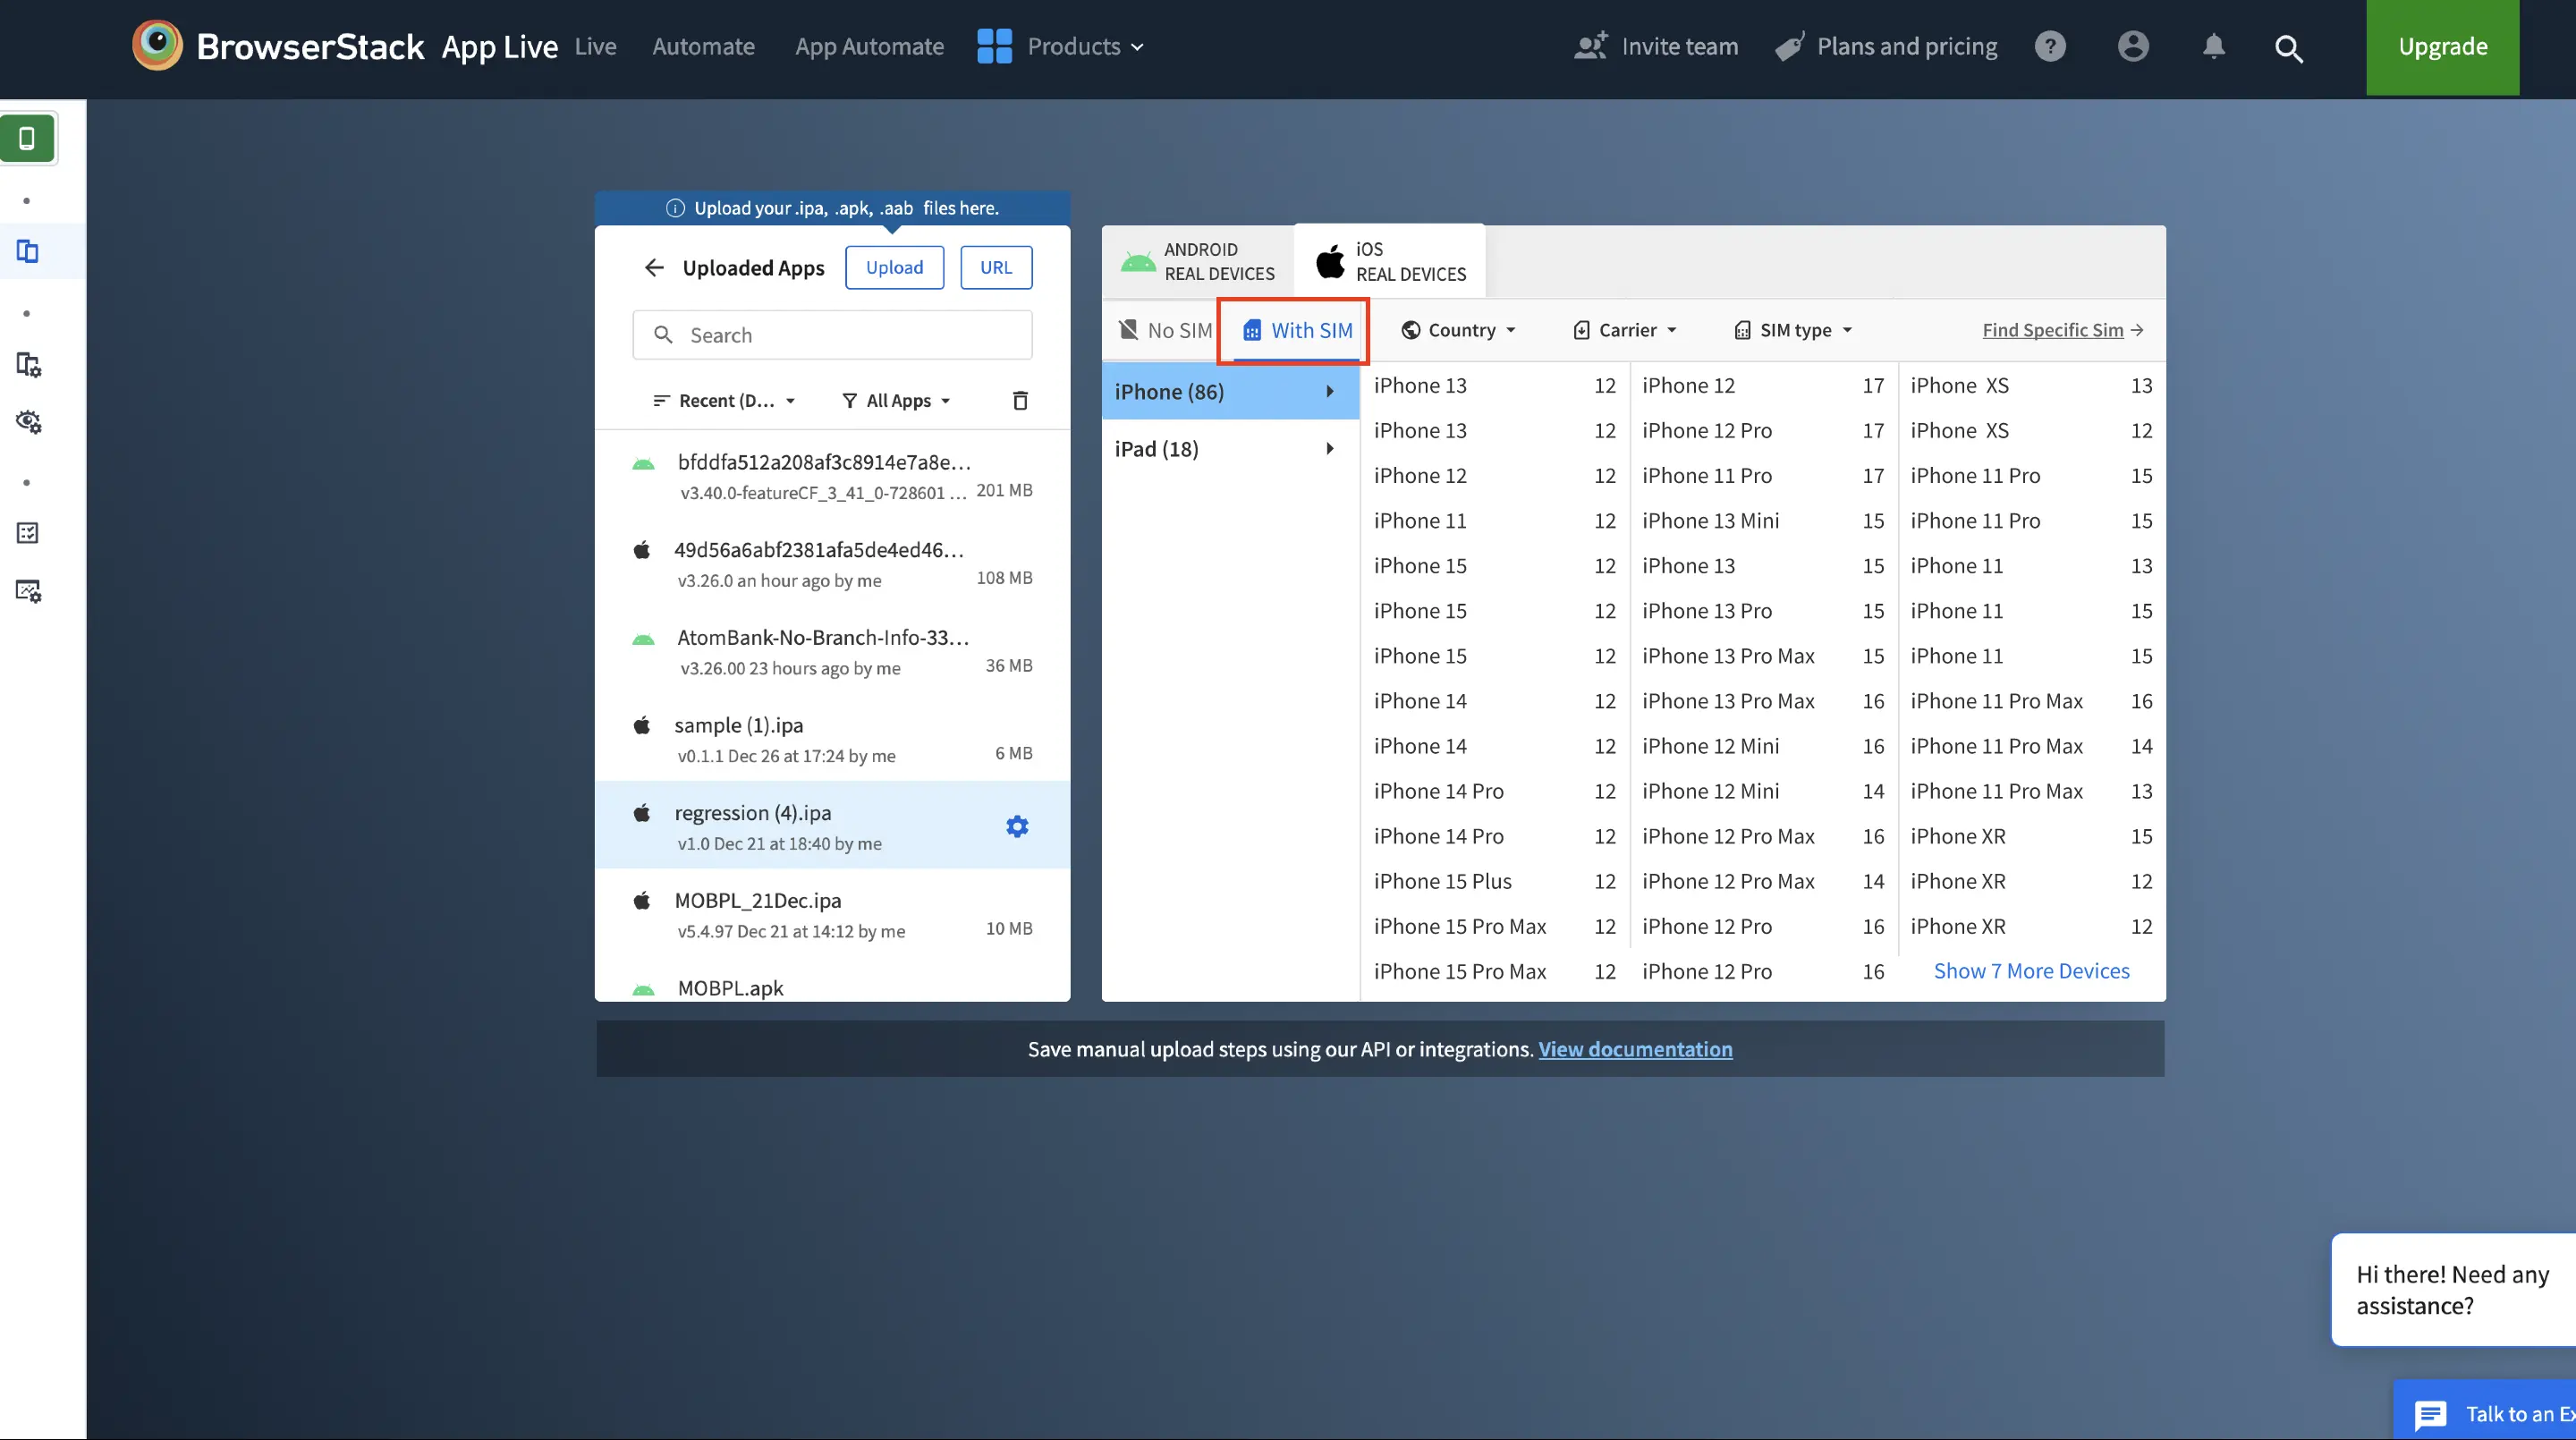Click the trash delete icon

tap(1020, 400)
